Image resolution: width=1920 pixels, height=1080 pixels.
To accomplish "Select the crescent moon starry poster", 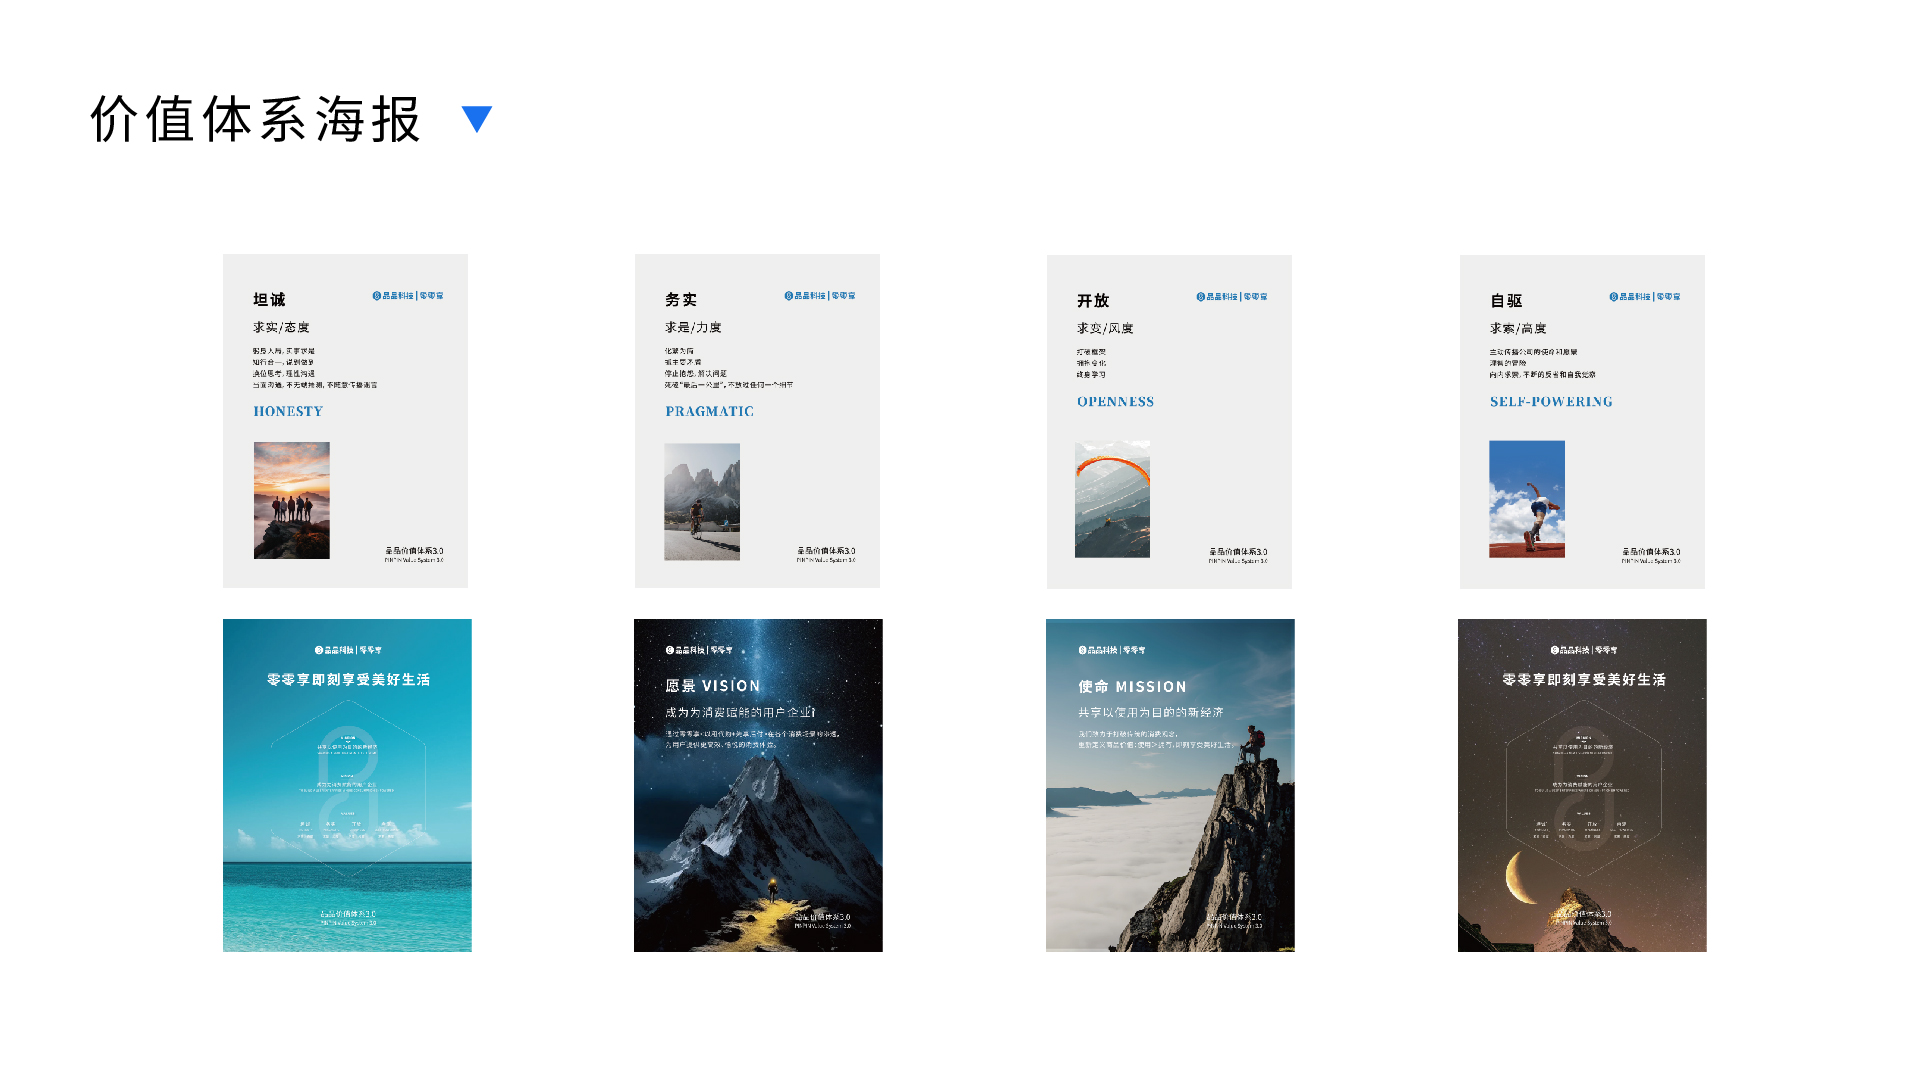I will (1582, 785).
